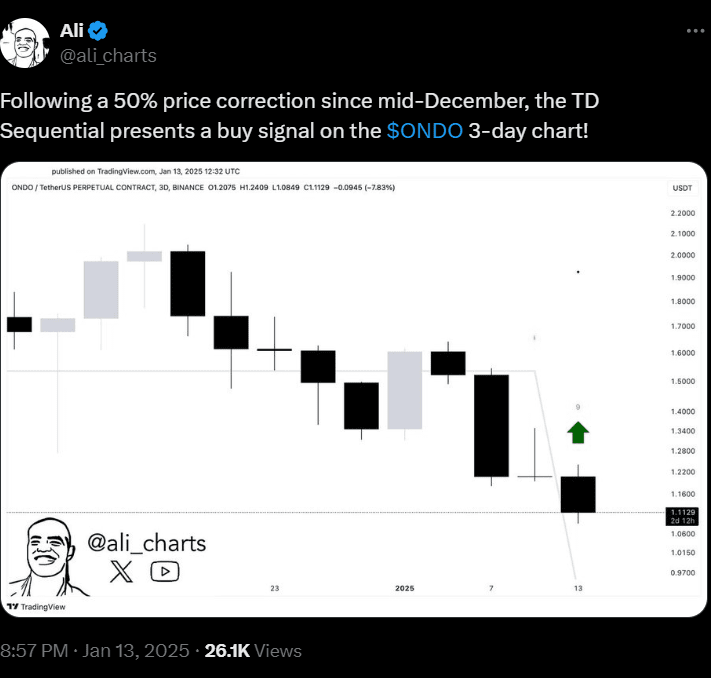Click the 8:57 PM tweet timestamp
The height and width of the screenshot is (678, 711).
tap(34, 651)
